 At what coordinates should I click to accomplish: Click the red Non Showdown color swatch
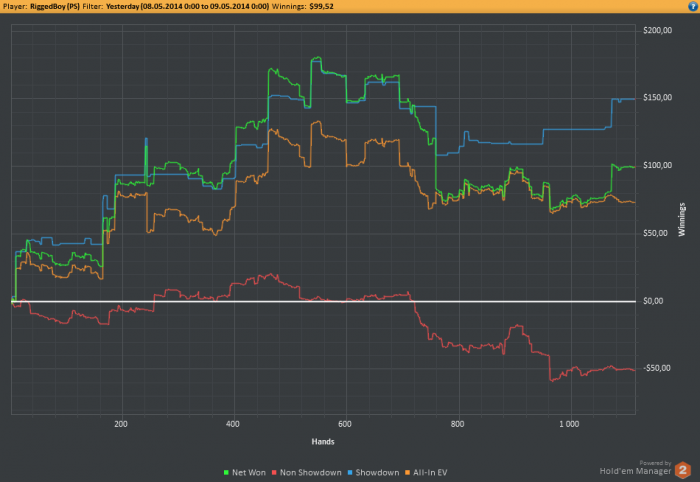275,472
